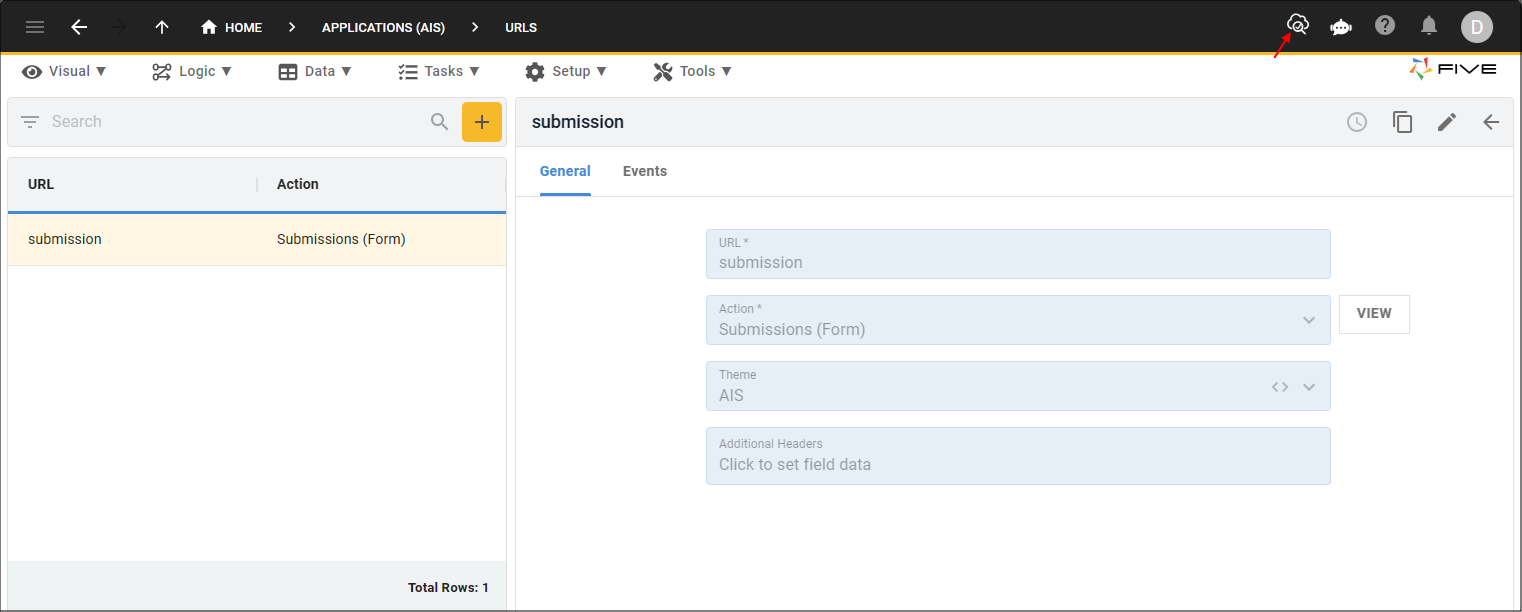Screen dimensions: 1522x612
Task: Switch to the Events tab
Action: click(644, 171)
